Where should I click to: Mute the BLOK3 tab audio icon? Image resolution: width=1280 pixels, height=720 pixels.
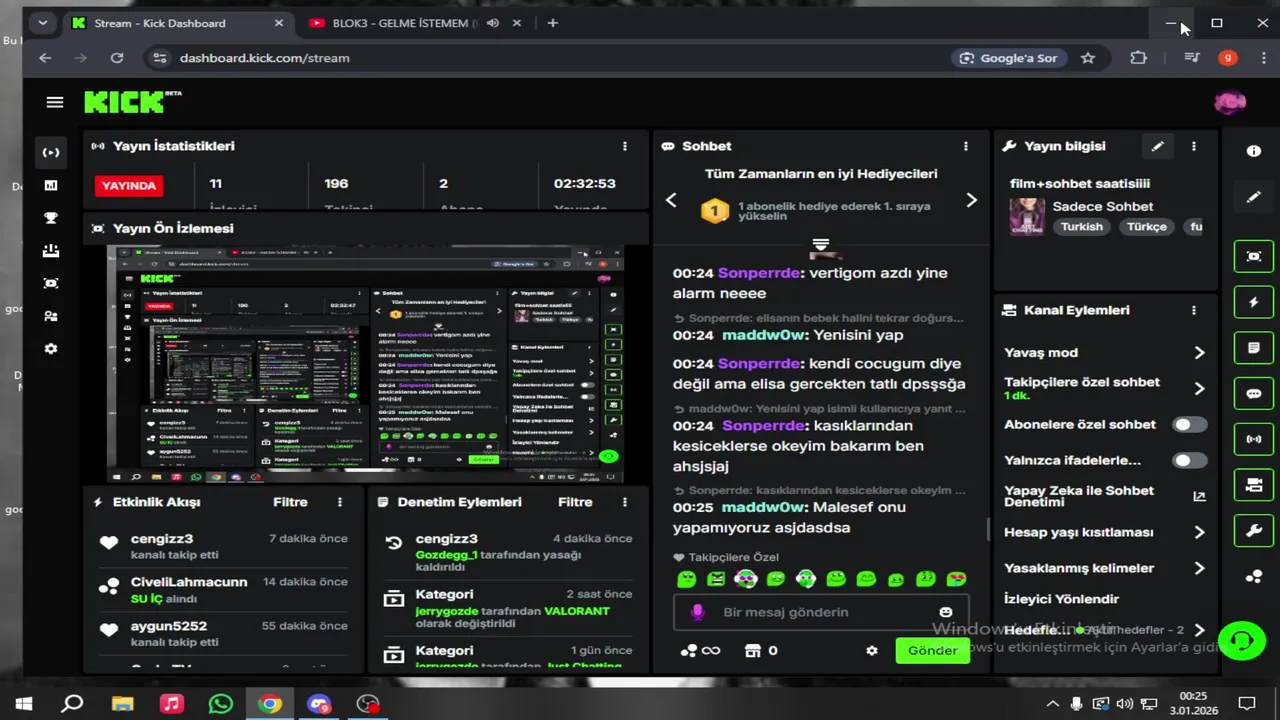click(x=492, y=23)
